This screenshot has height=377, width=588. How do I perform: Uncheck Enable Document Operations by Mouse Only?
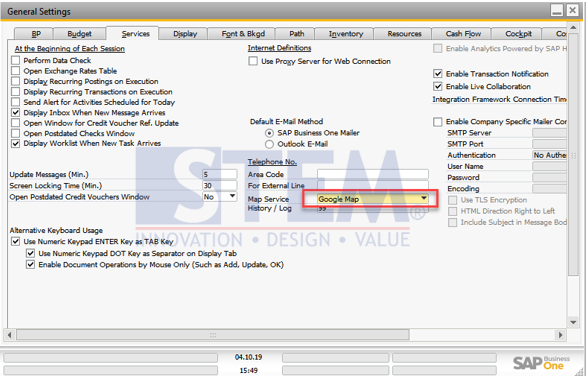pyautogui.click(x=30, y=265)
